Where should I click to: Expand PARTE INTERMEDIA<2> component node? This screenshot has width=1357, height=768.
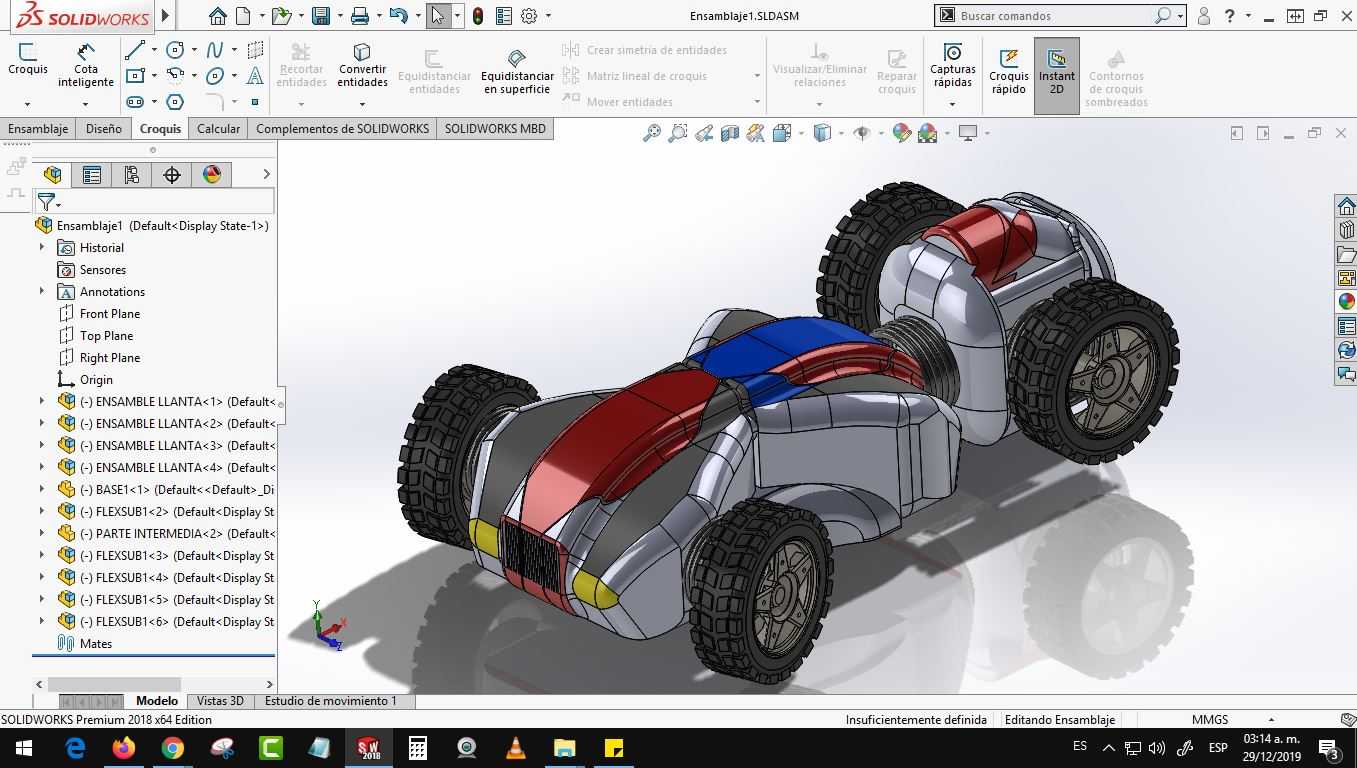[42, 533]
